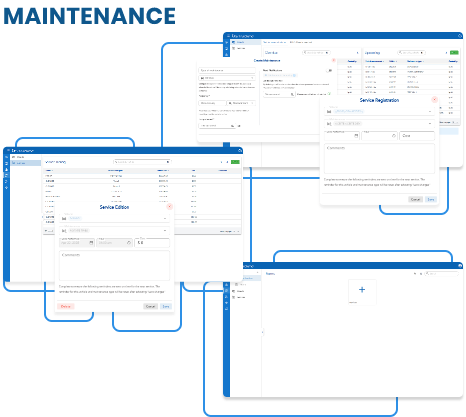Open second dropdown in Service Registration dialog

(x=379, y=124)
